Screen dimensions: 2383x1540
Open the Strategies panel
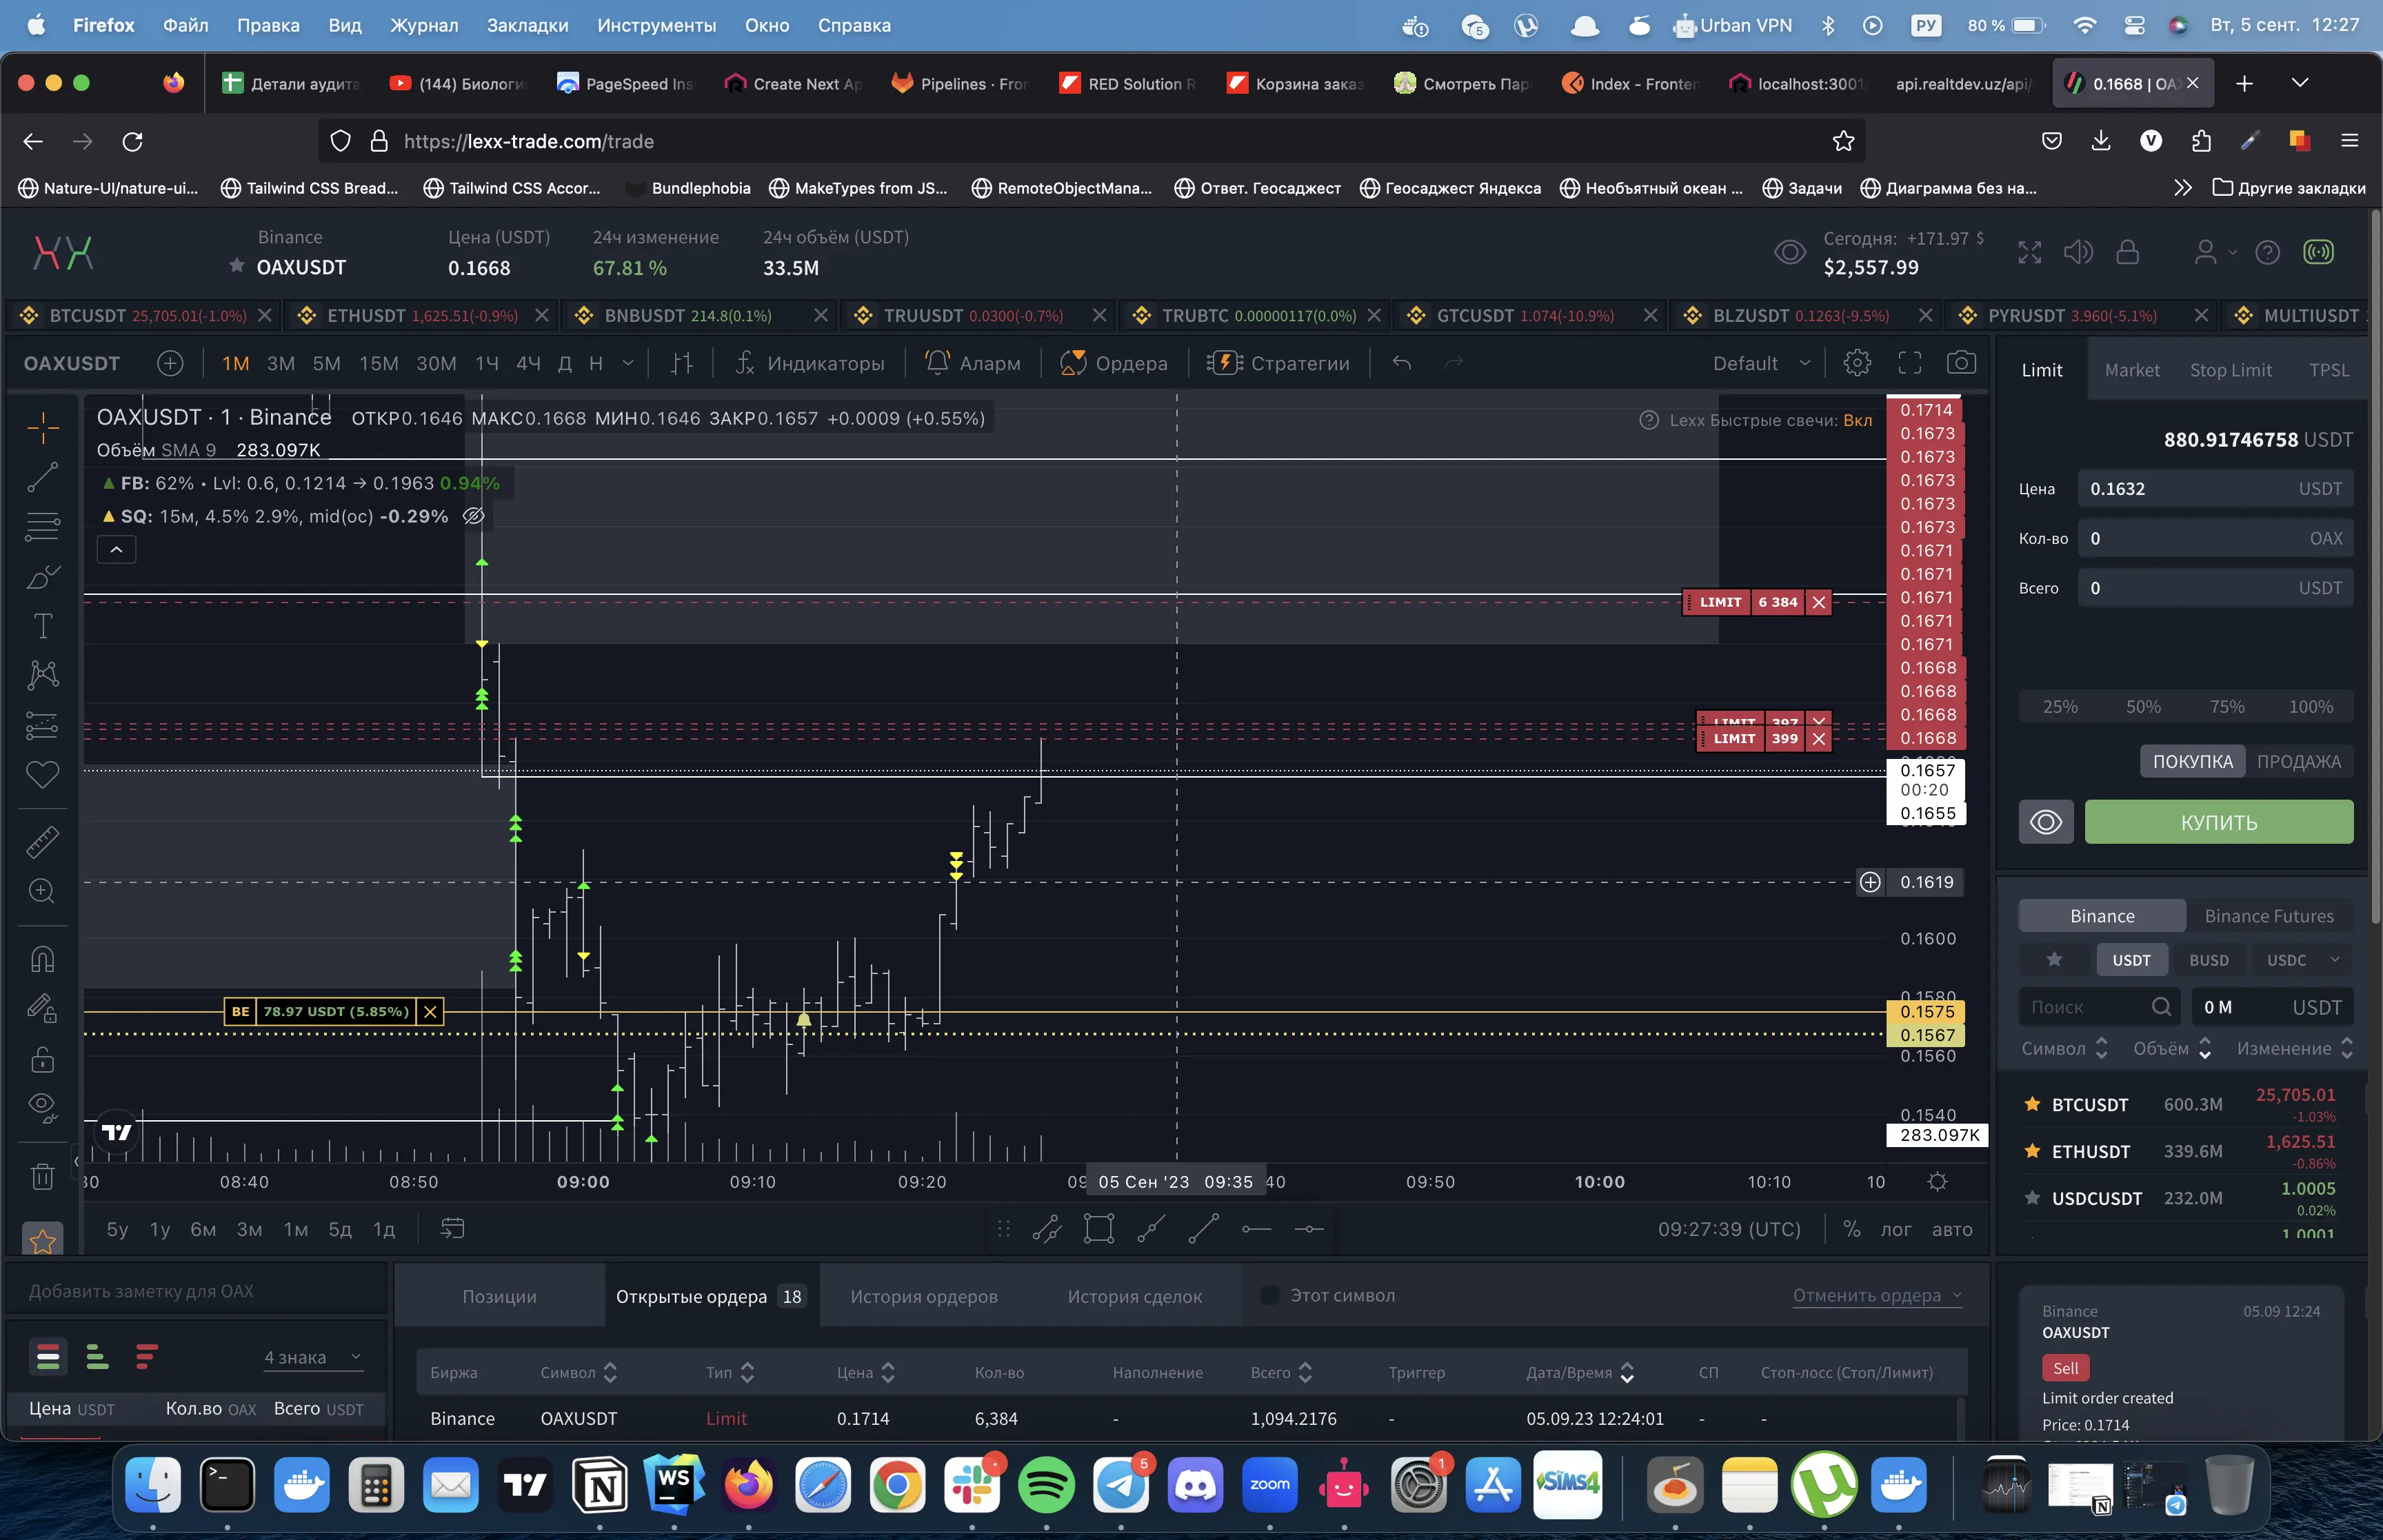point(1278,363)
